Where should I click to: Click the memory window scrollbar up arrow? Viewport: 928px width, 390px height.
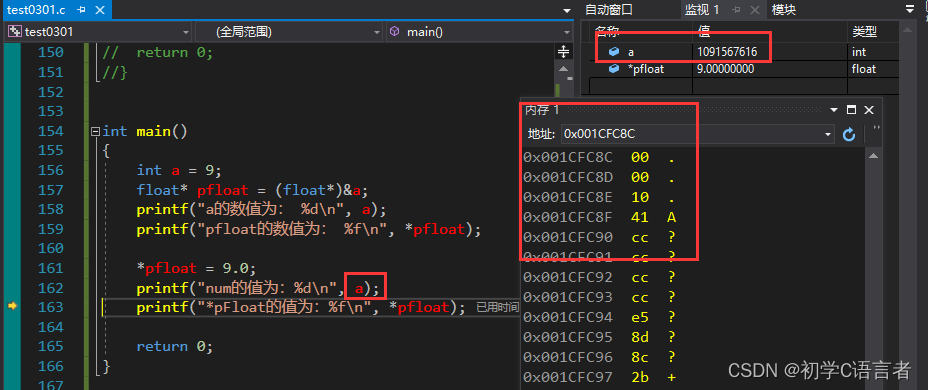[873, 155]
